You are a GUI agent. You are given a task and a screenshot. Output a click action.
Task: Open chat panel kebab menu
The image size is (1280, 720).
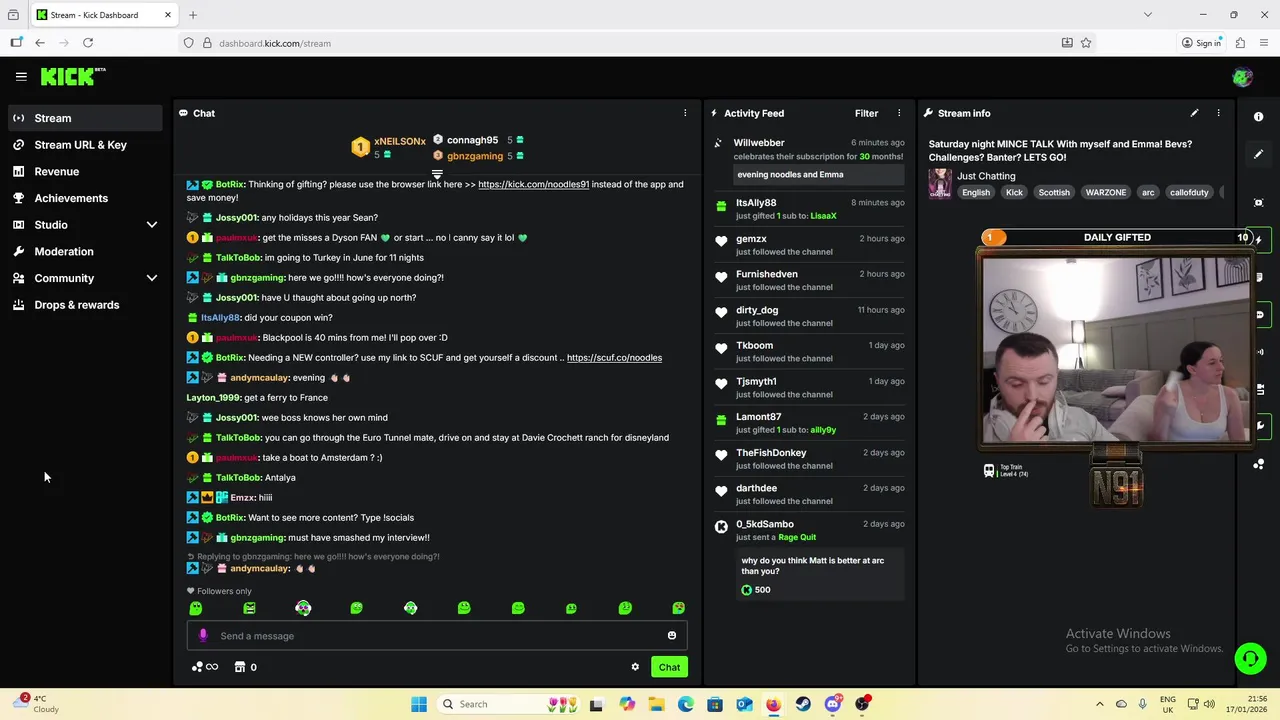pos(685,113)
